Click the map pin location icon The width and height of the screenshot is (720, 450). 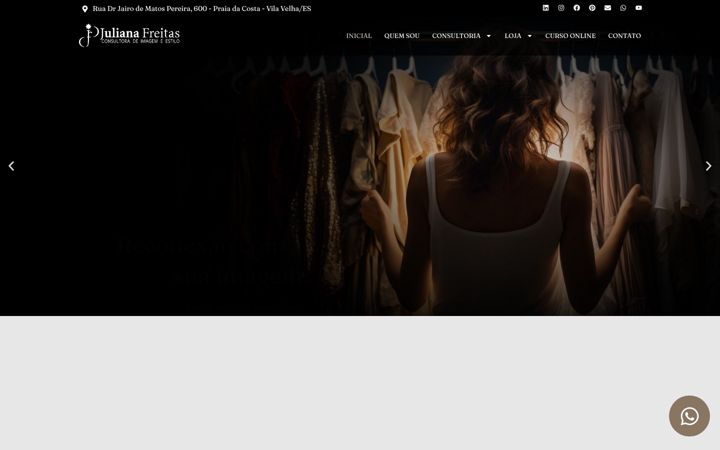[85, 9]
